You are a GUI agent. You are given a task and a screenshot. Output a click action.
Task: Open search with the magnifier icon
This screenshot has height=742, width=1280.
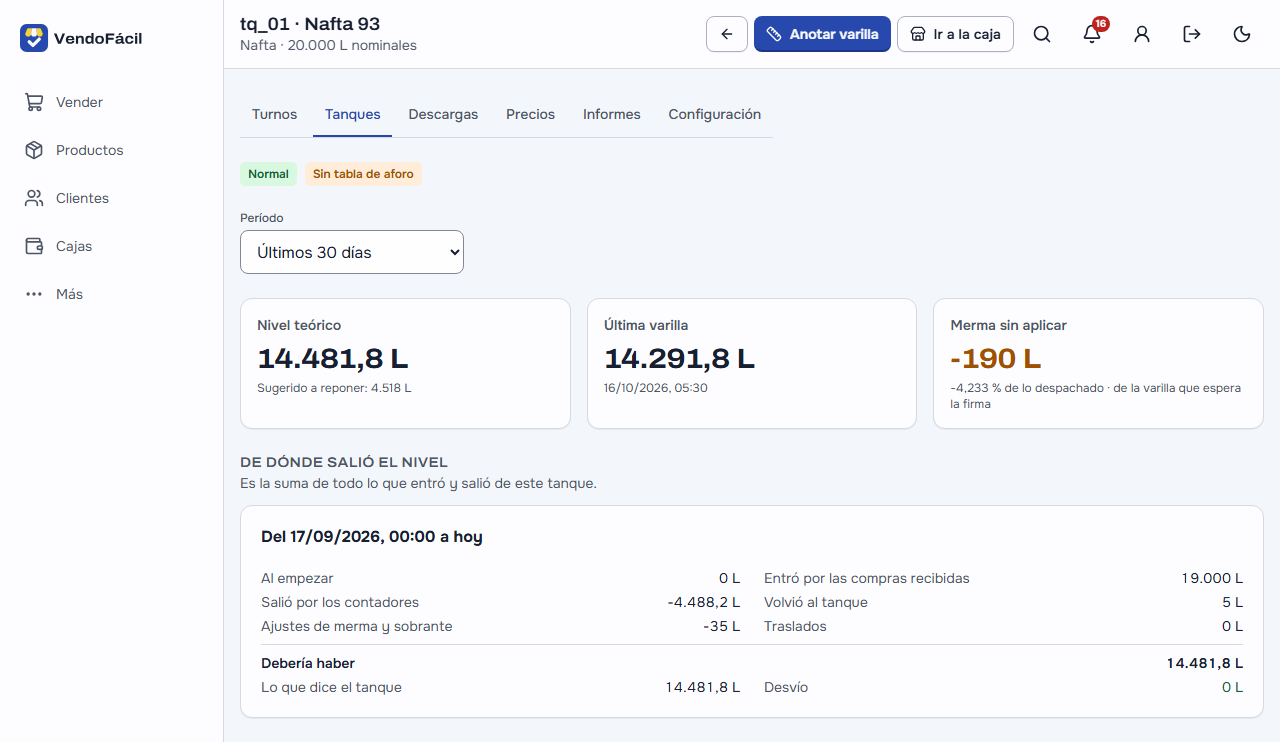click(x=1042, y=34)
